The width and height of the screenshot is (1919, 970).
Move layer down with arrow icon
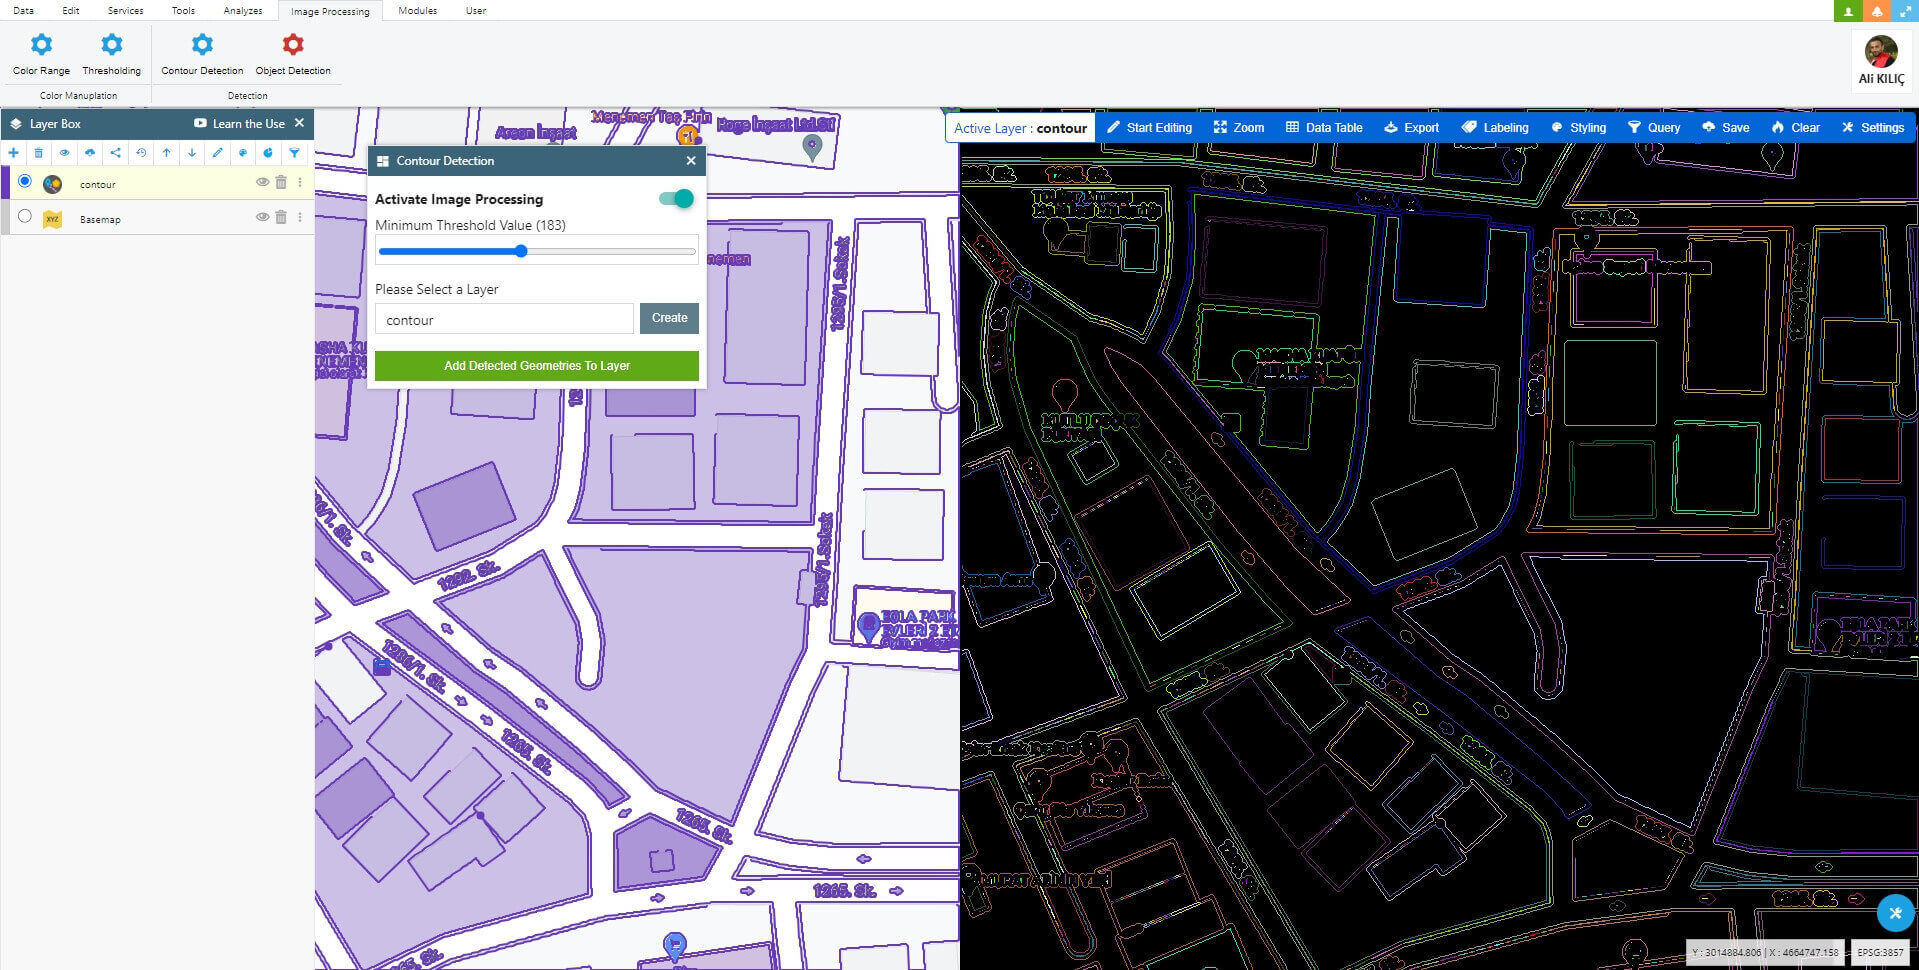click(x=192, y=153)
